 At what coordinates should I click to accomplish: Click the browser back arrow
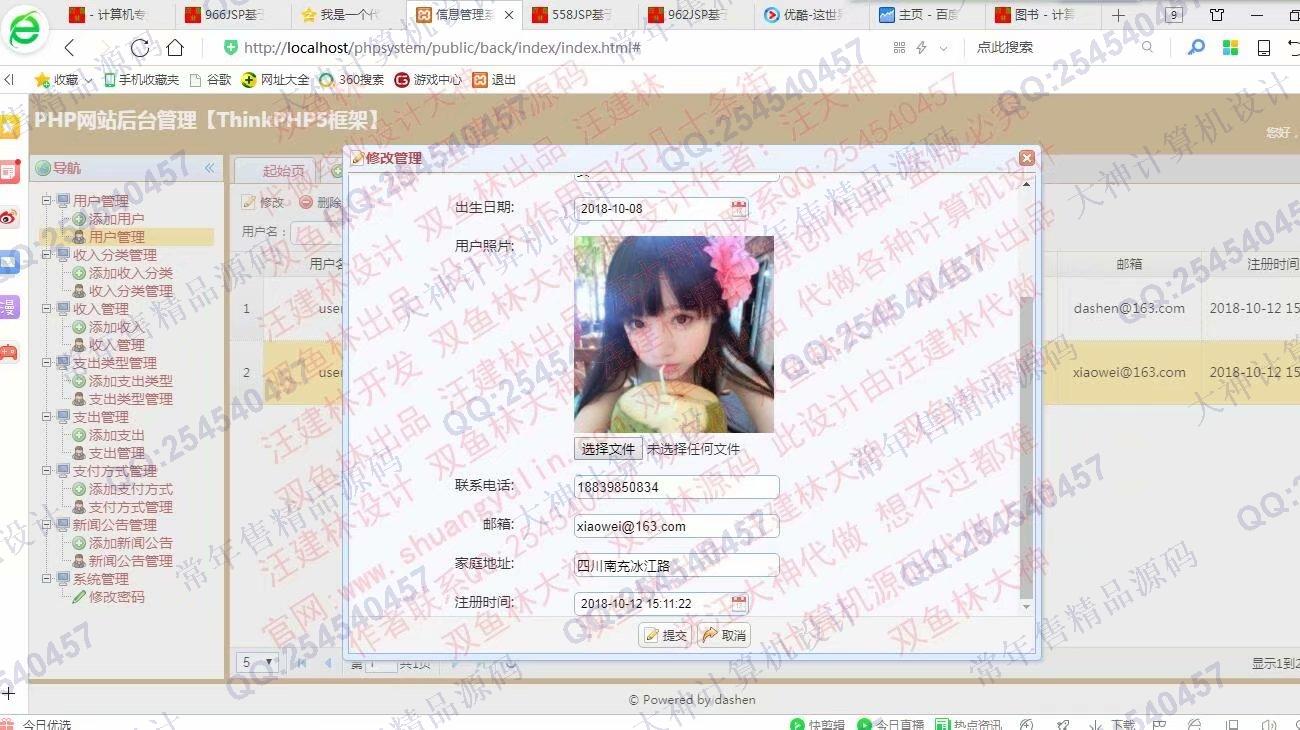69,48
